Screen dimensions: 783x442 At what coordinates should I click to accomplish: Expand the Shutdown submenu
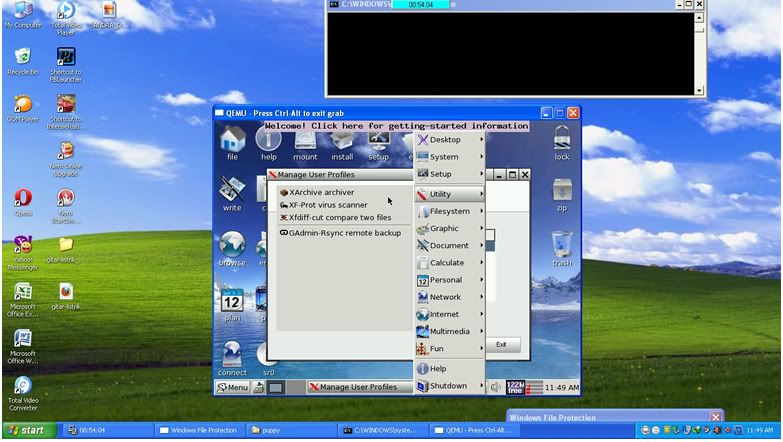coord(450,386)
